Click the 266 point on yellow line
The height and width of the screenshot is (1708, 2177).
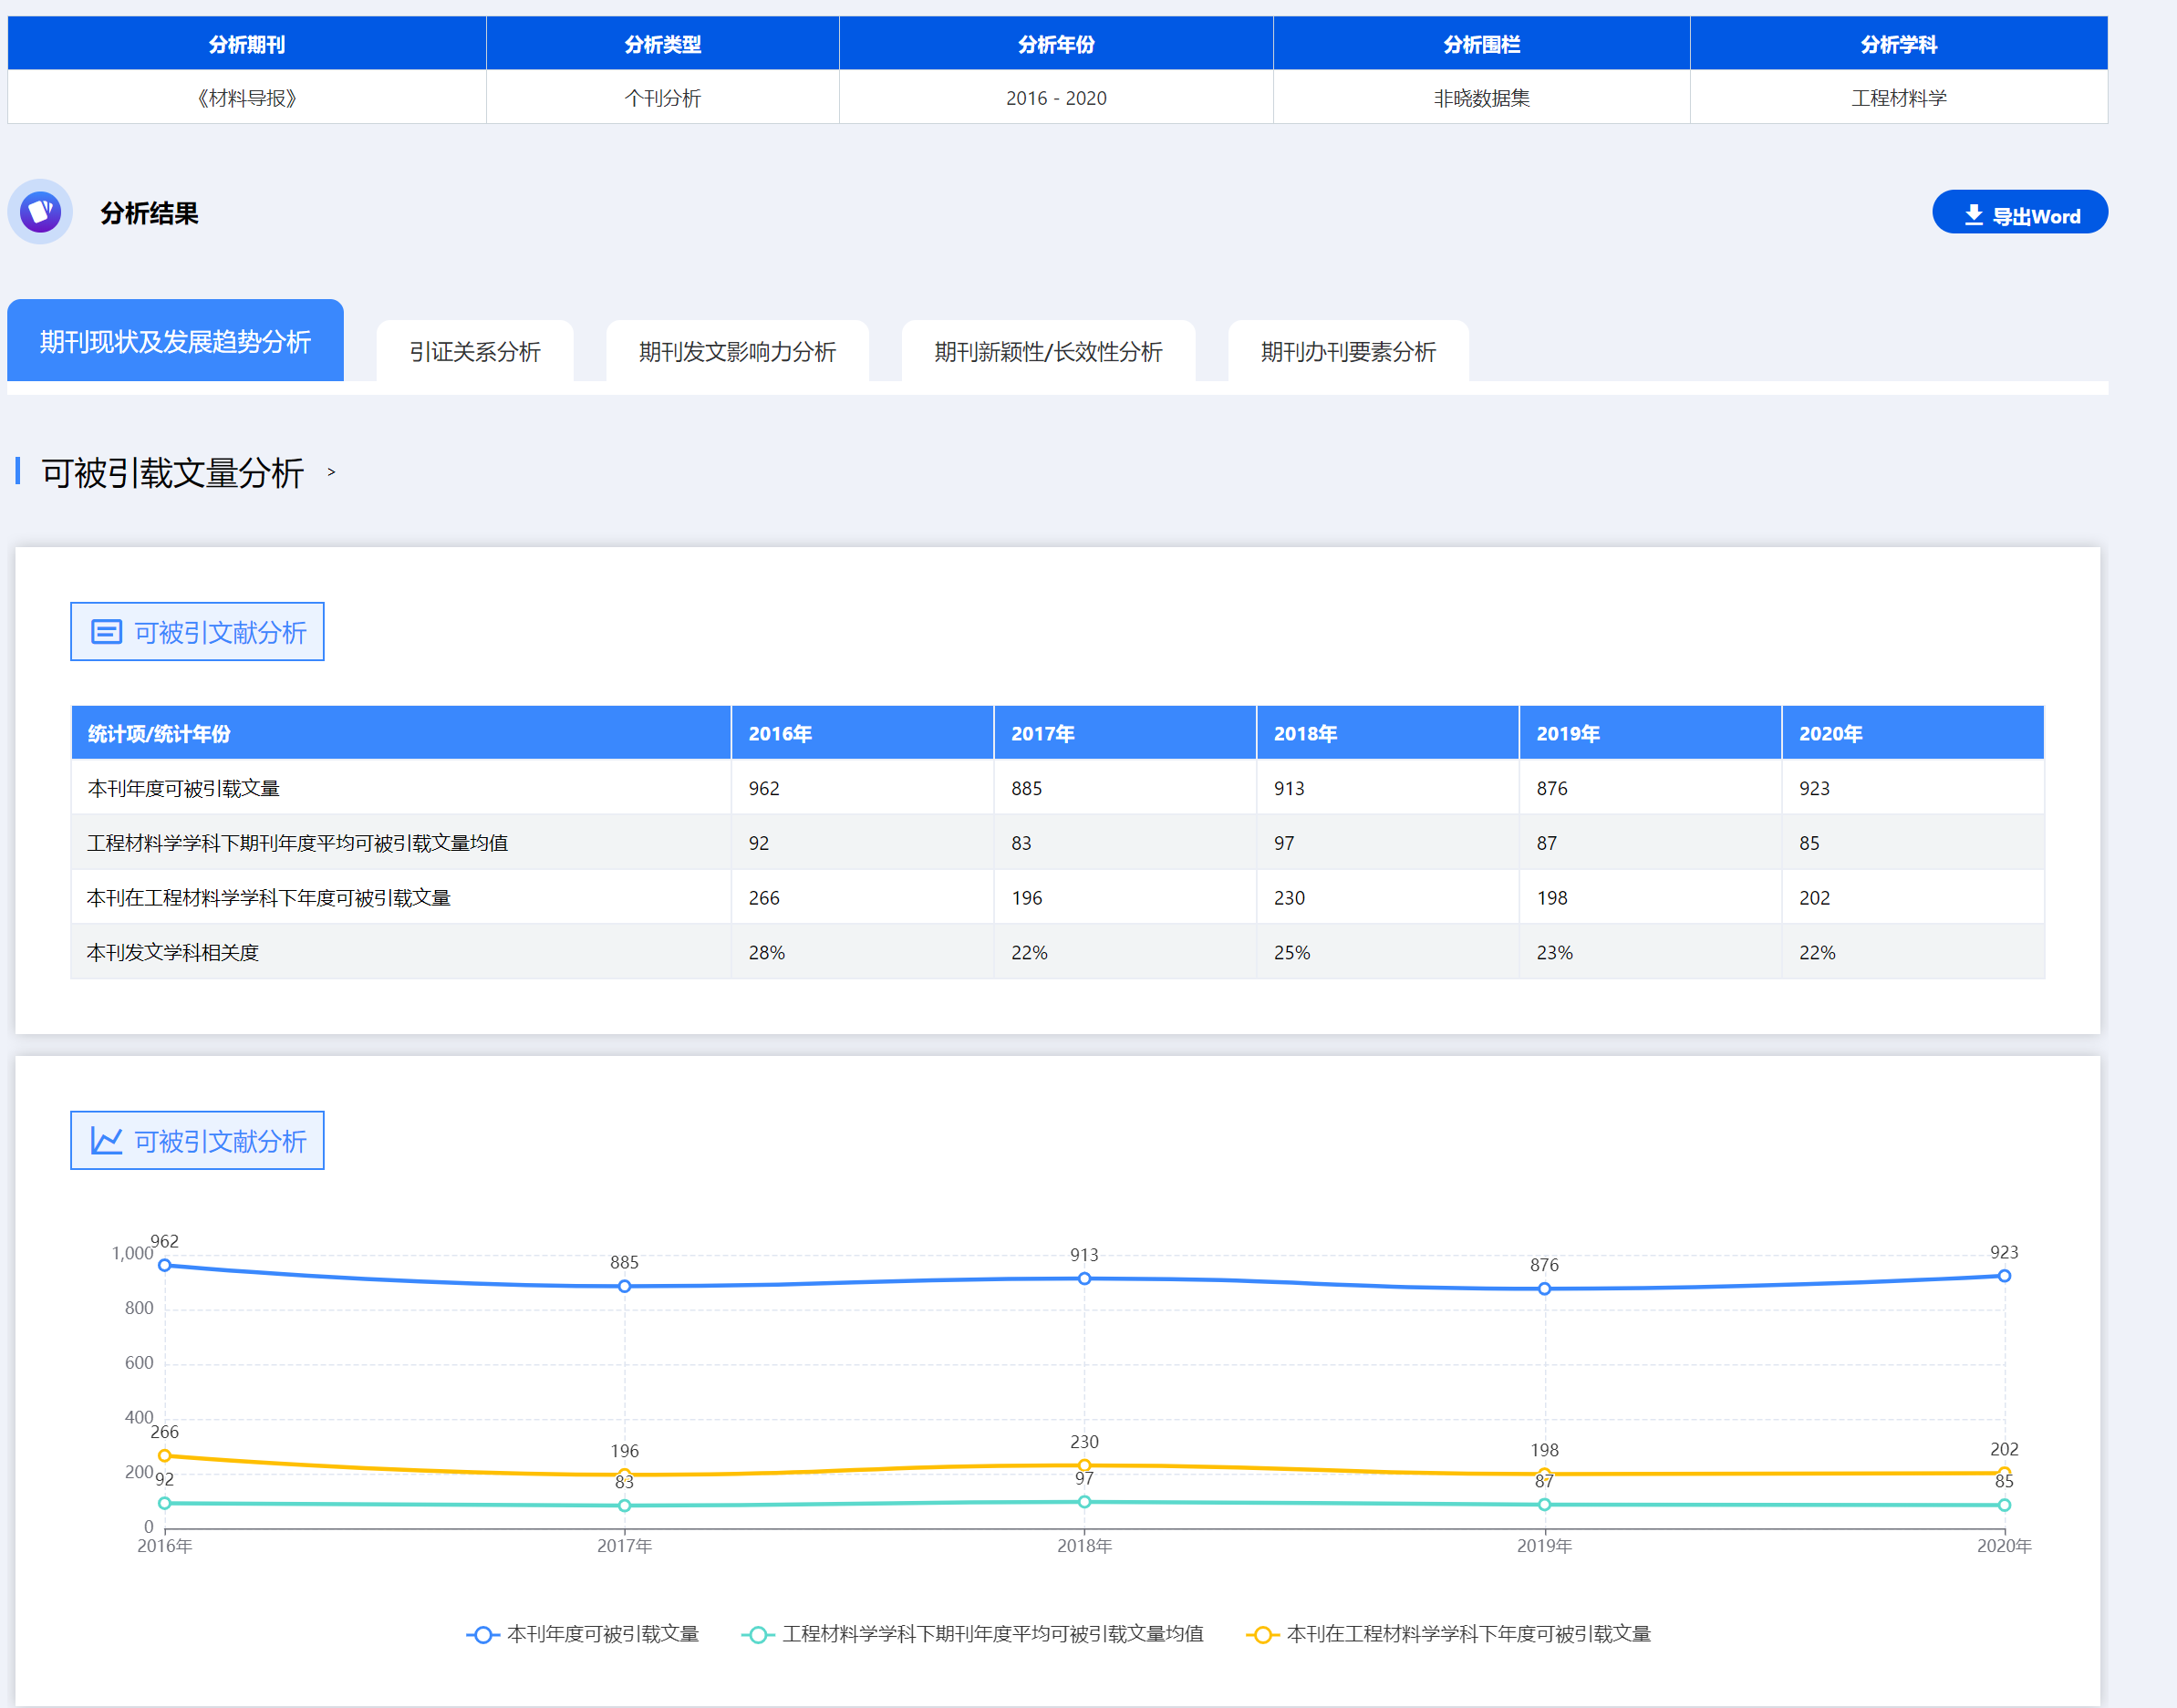(x=165, y=1455)
